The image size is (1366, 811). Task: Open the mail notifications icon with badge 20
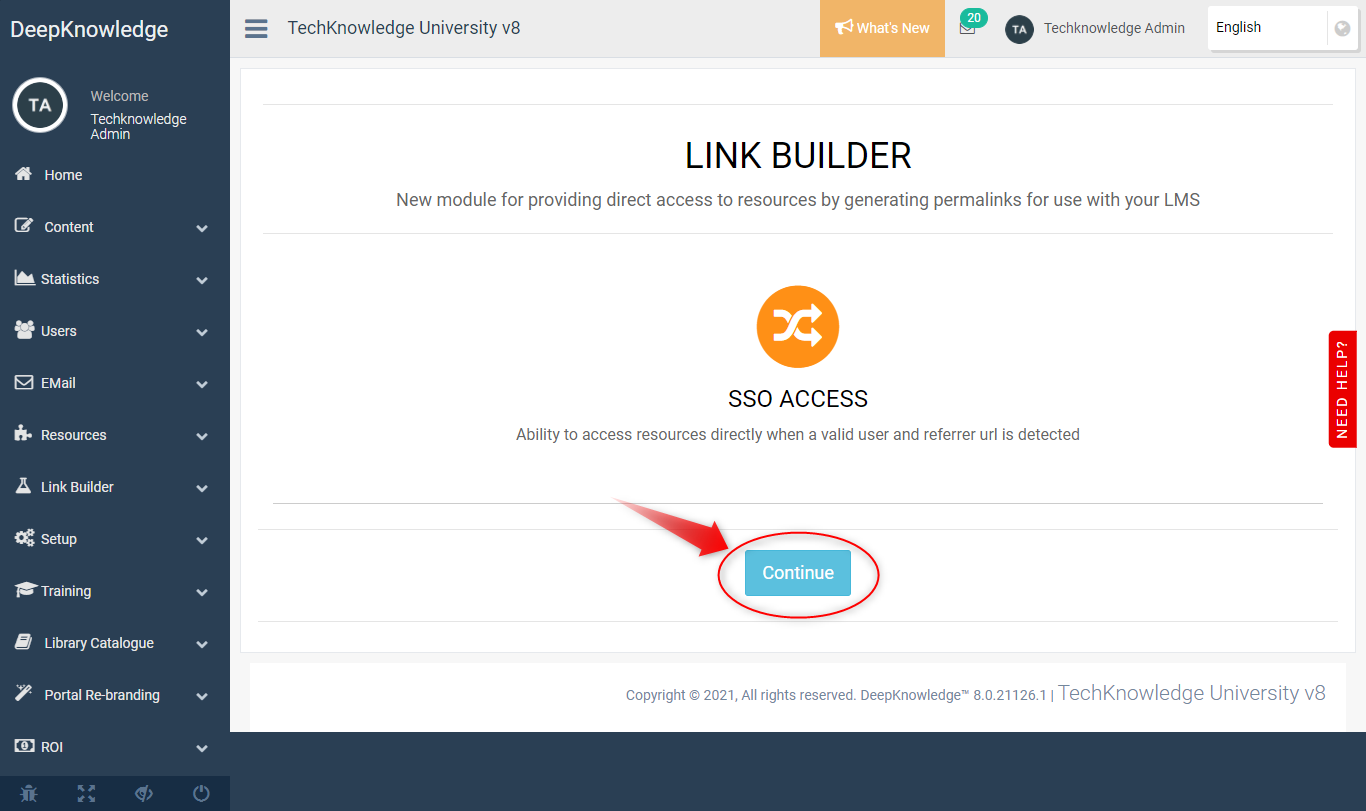(967, 28)
